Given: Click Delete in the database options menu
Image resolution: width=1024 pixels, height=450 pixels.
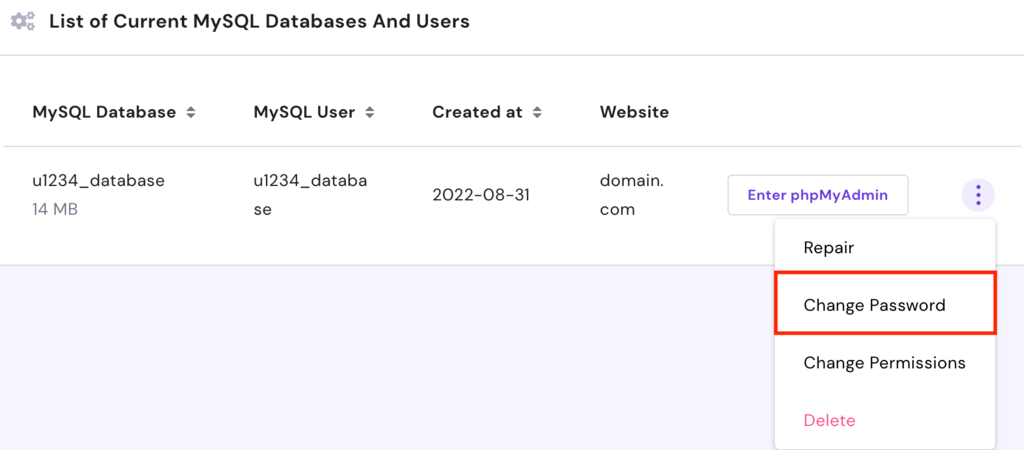Looking at the screenshot, I should pyautogui.click(x=829, y=420).
